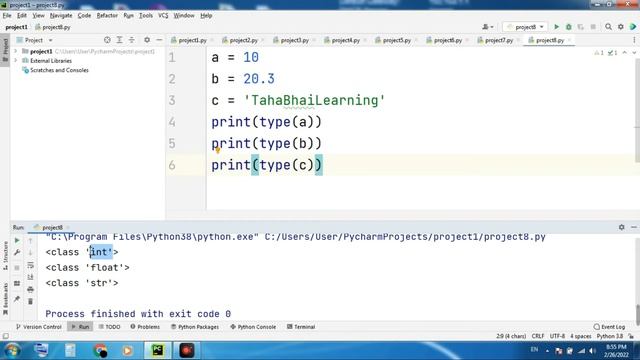Screen dimensions: 640x360
Task: Open the Problems tool window
Action: tap(145, 327)
